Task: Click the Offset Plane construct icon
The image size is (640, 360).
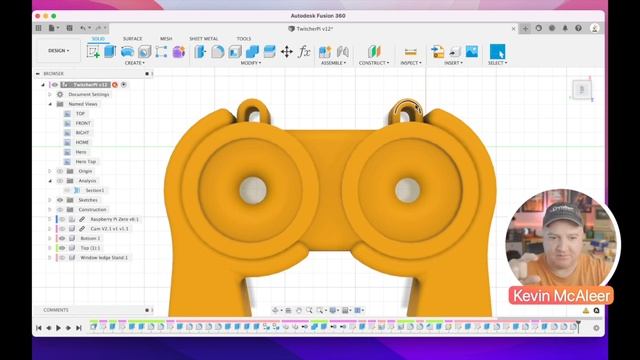Action: 374,51
